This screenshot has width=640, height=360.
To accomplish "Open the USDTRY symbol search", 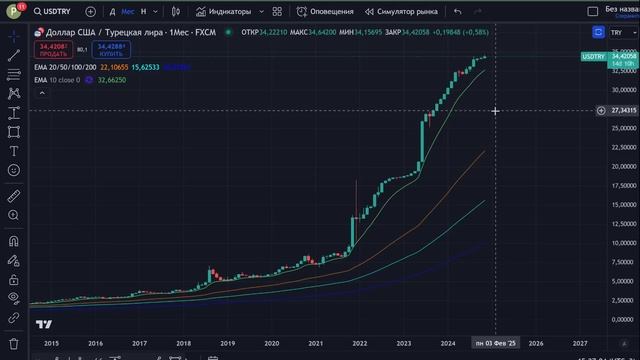I will point(52,11).
